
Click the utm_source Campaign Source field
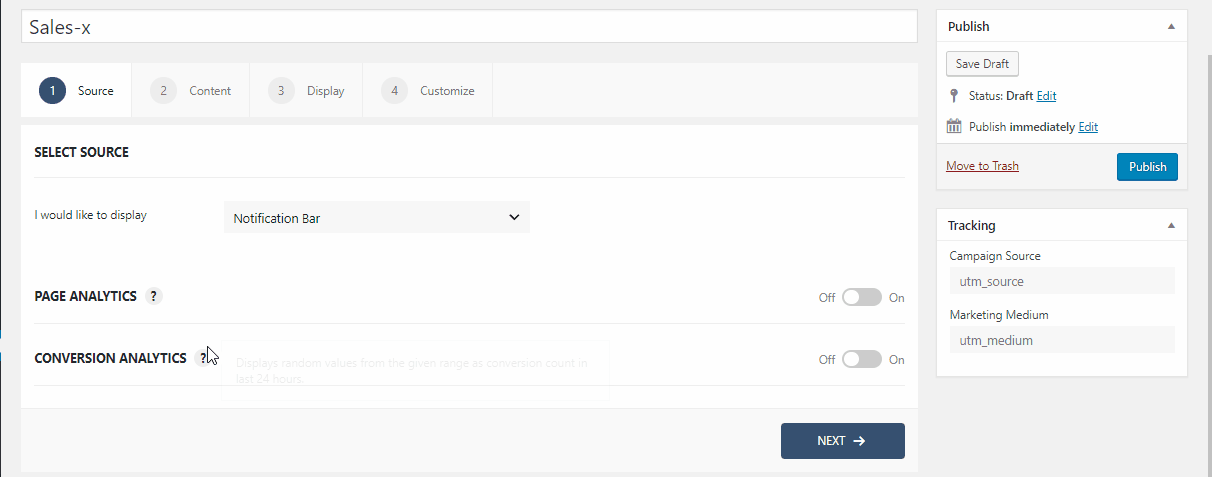1061,281
